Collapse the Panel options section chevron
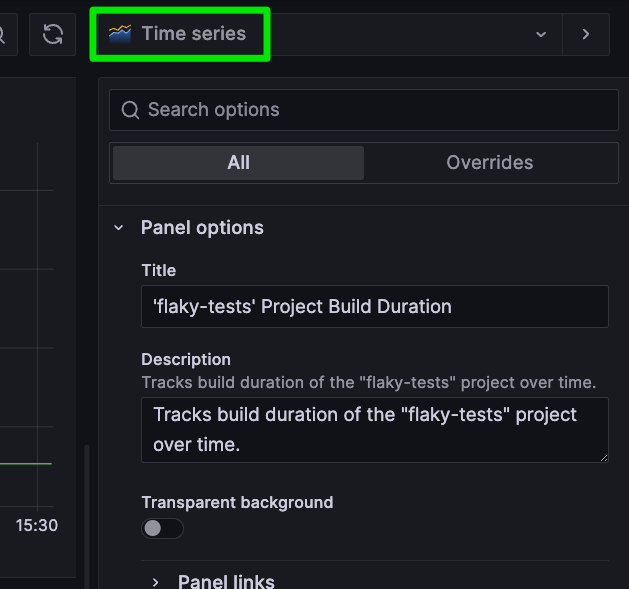The image size is (629, 589). [x=118, y=228]
